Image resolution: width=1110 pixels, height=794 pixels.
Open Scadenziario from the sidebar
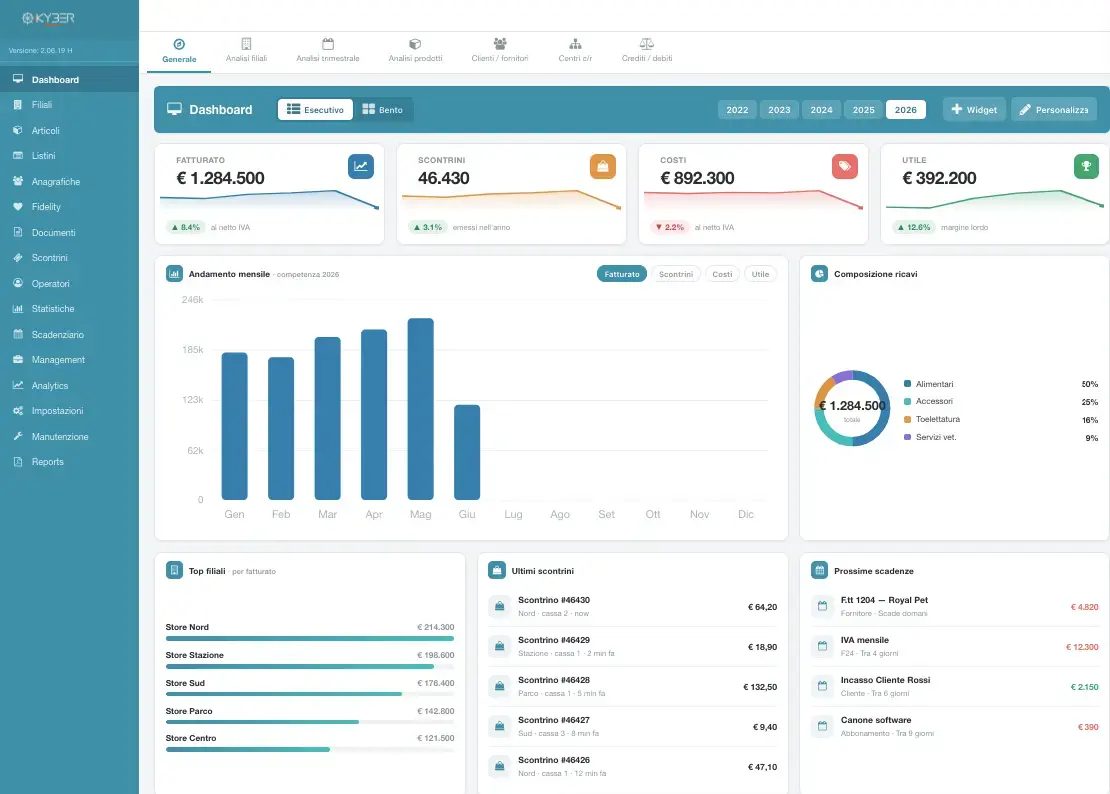69,334
